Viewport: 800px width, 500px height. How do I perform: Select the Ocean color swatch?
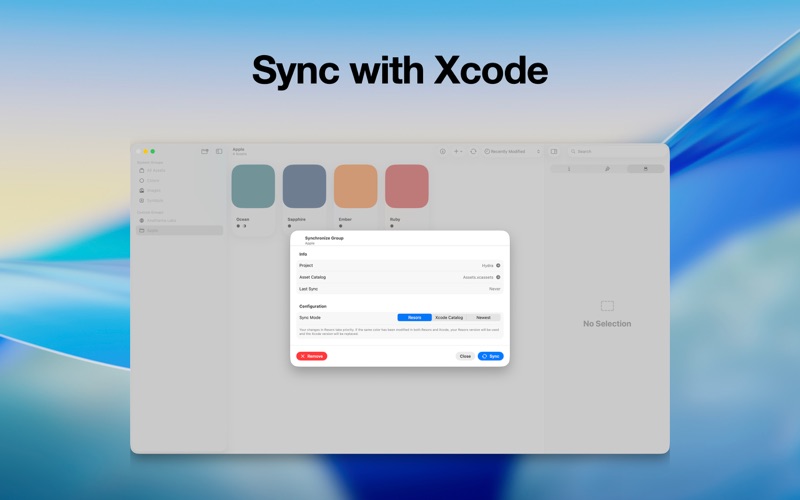[x=253, y=186]
